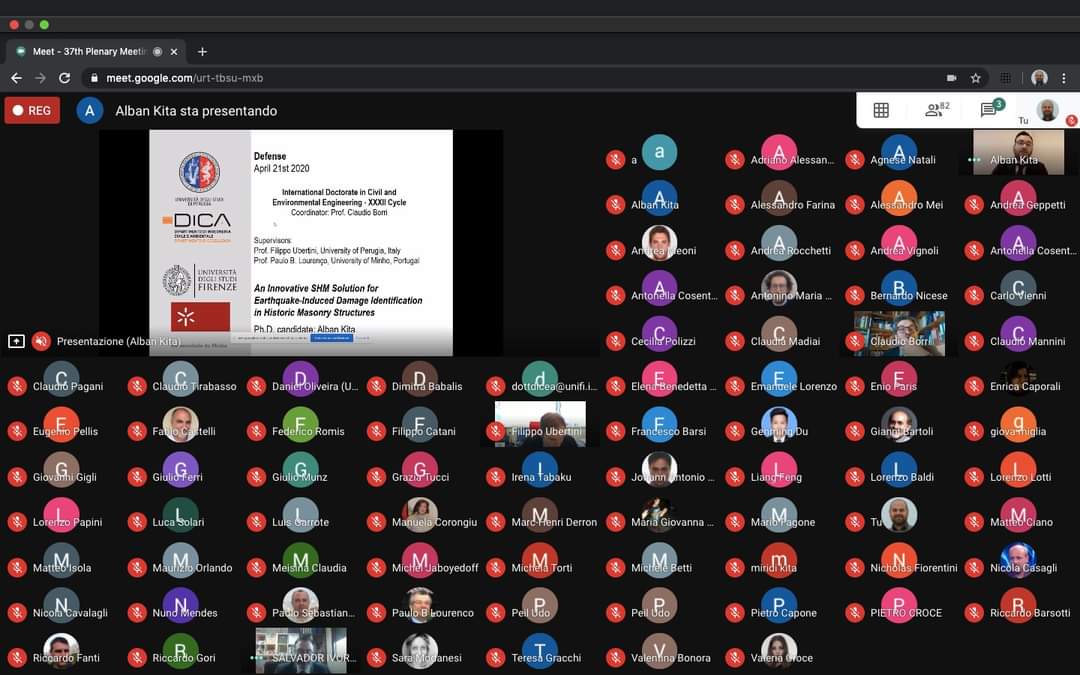This screenshot has width=1080, height=675.
Task: Click mute icon beside Adriano Alessandrini
Action: (x=735, y=160)
